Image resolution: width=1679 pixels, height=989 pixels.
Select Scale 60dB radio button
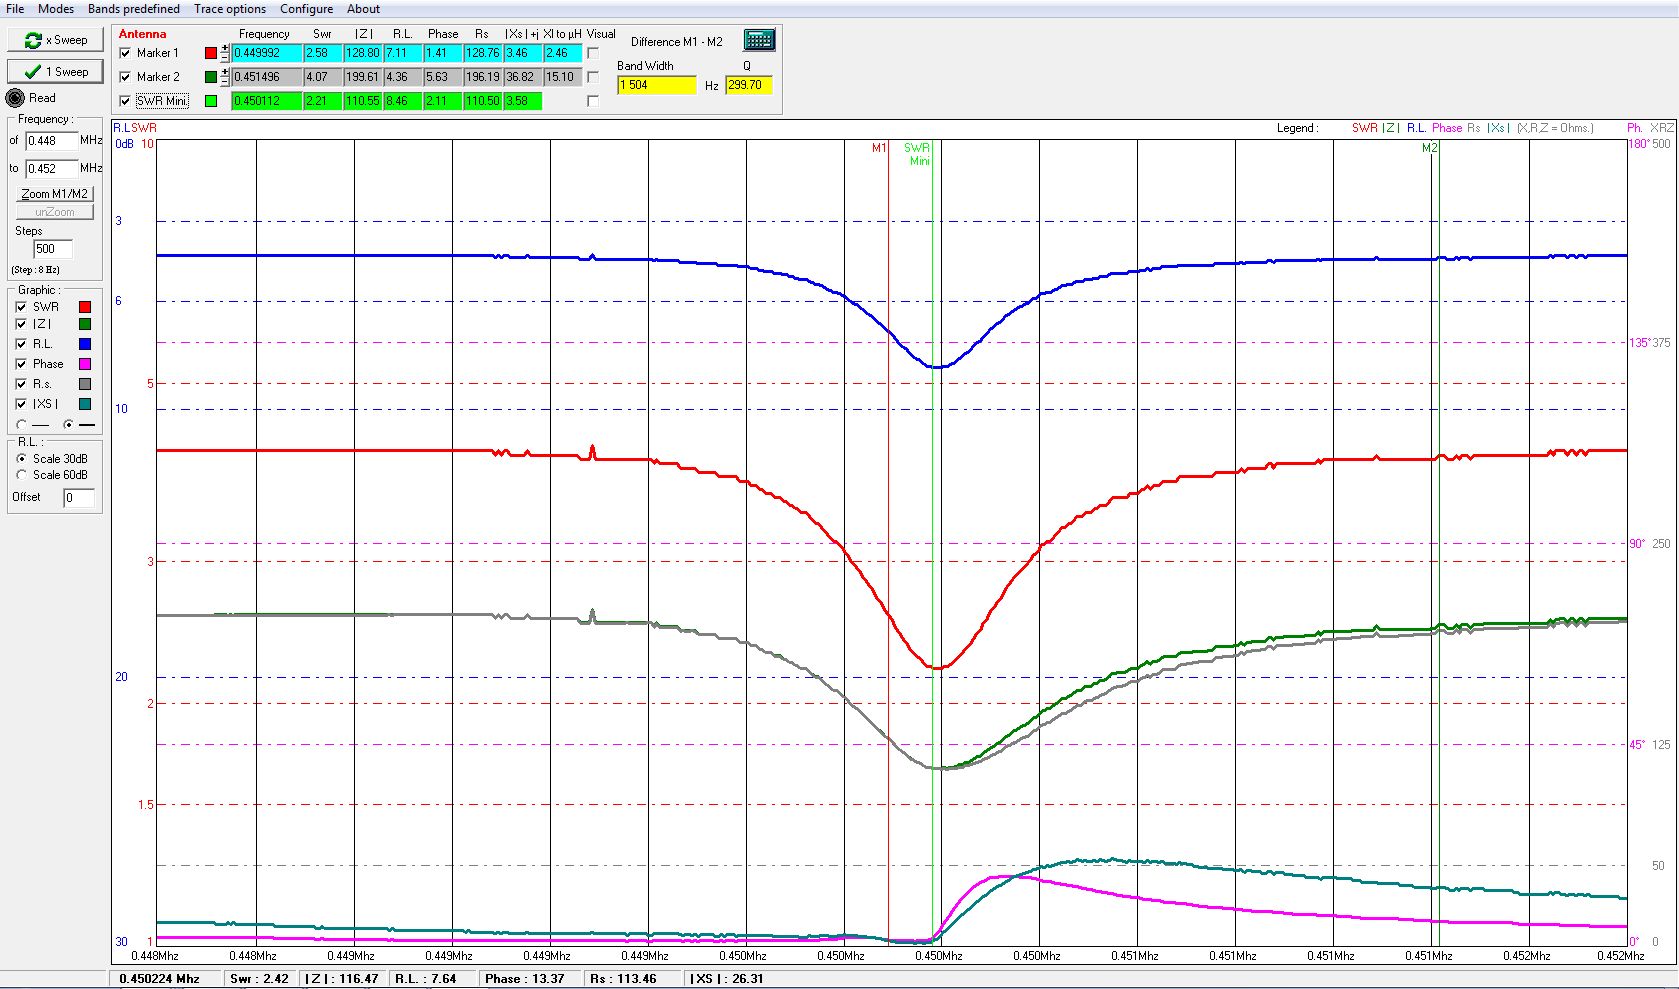[x=21, y=475]
